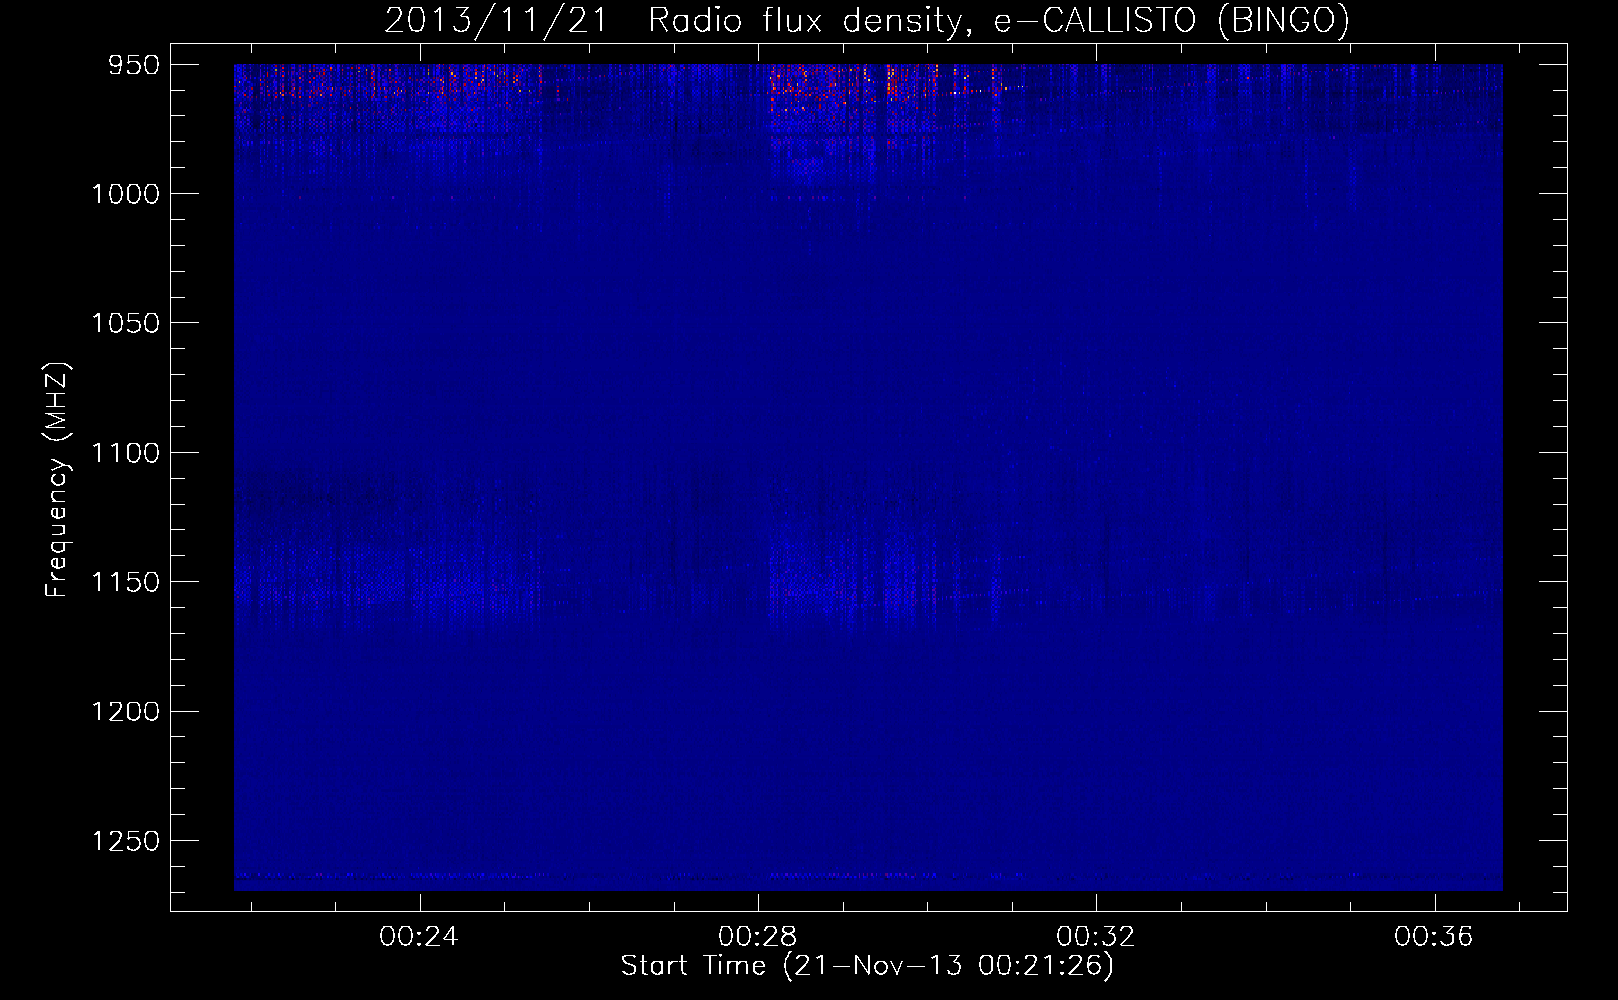Click the 00:24 time axis label
The height and width of the screenshot is (1000, 1618).
pyautogui.click(x=419, y=937)
